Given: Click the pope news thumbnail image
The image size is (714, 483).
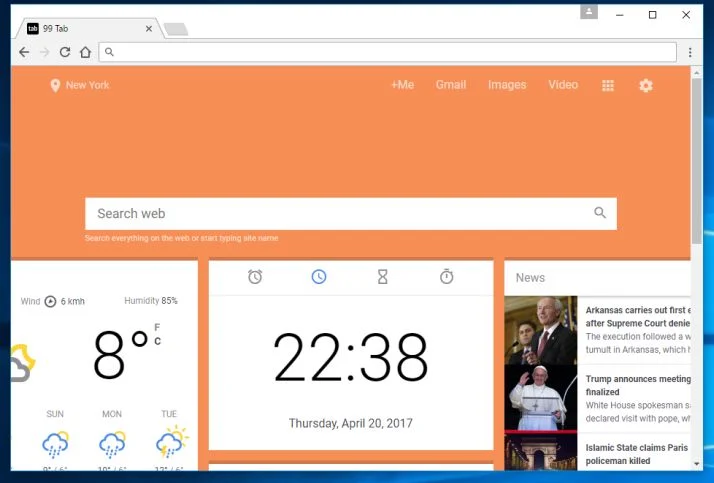Looking at the screenshot, I should (541, 398).
